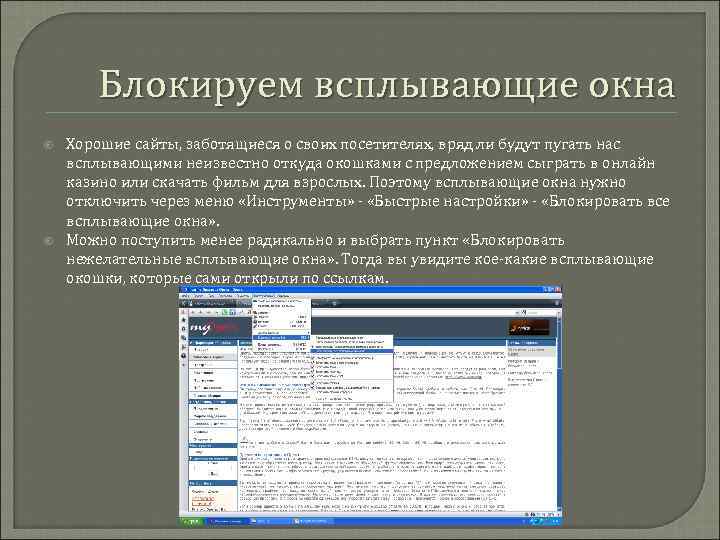Open the Preferences entry at the Tools menu bottom
This screenshot has height=540, width=720.
281,349
